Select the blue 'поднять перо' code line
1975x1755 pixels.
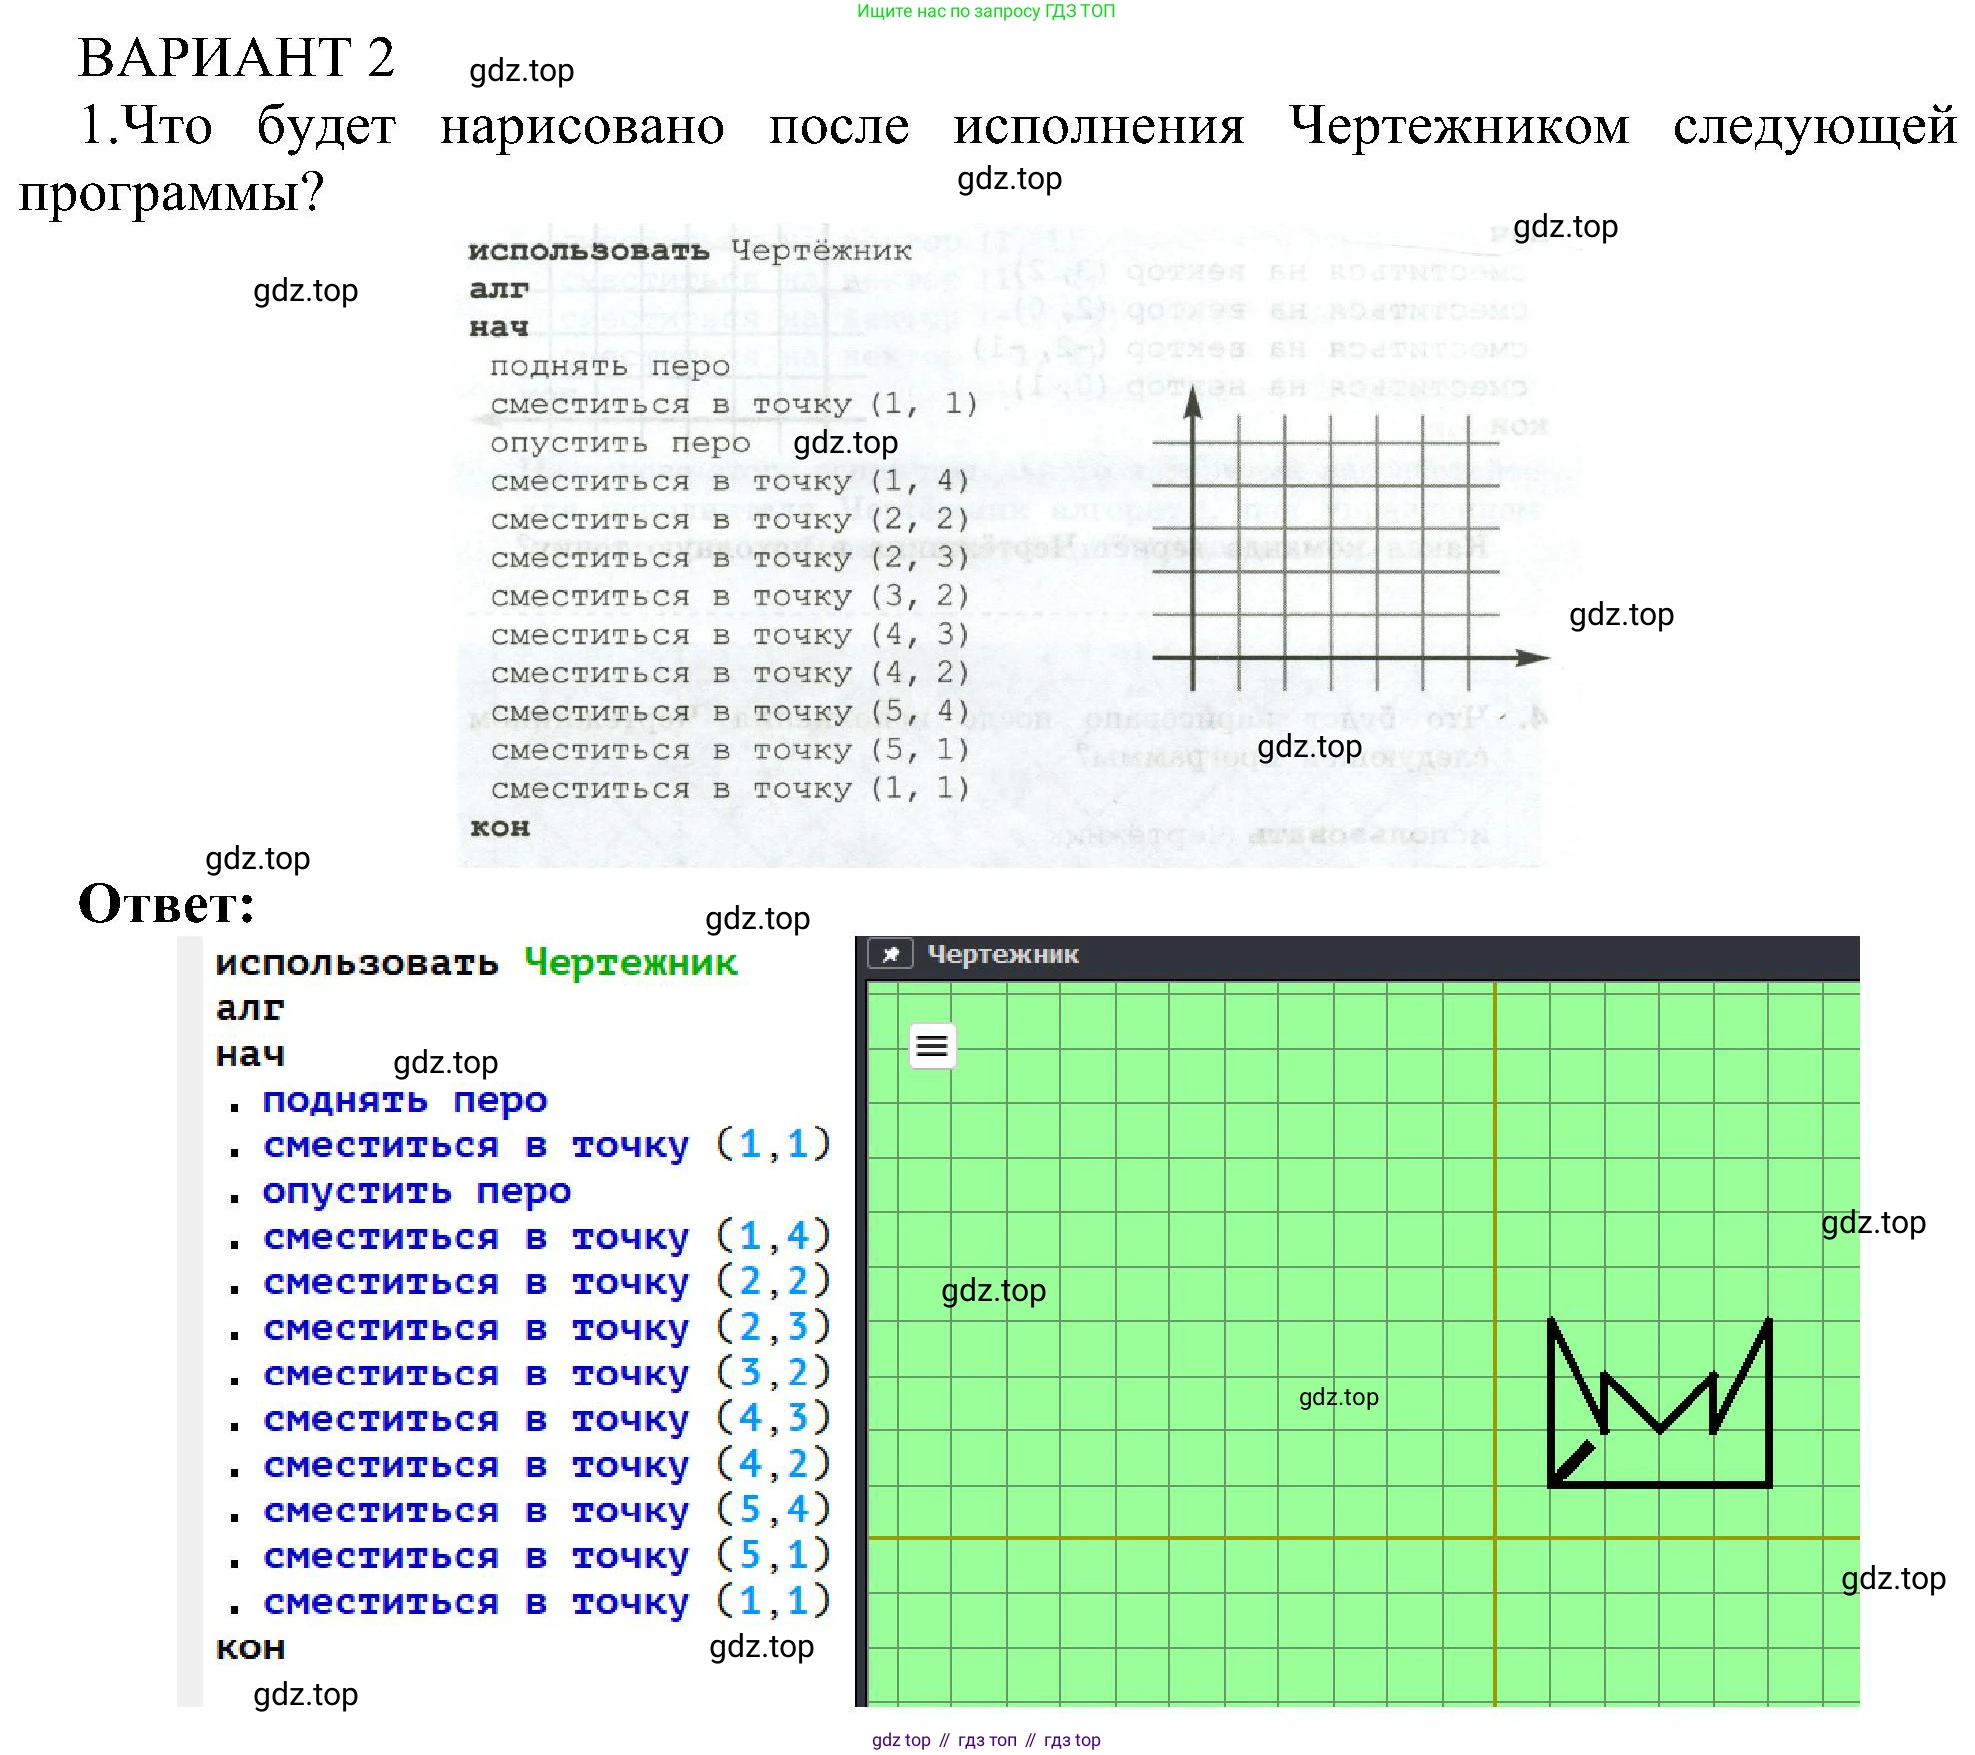coord(404,1100)
